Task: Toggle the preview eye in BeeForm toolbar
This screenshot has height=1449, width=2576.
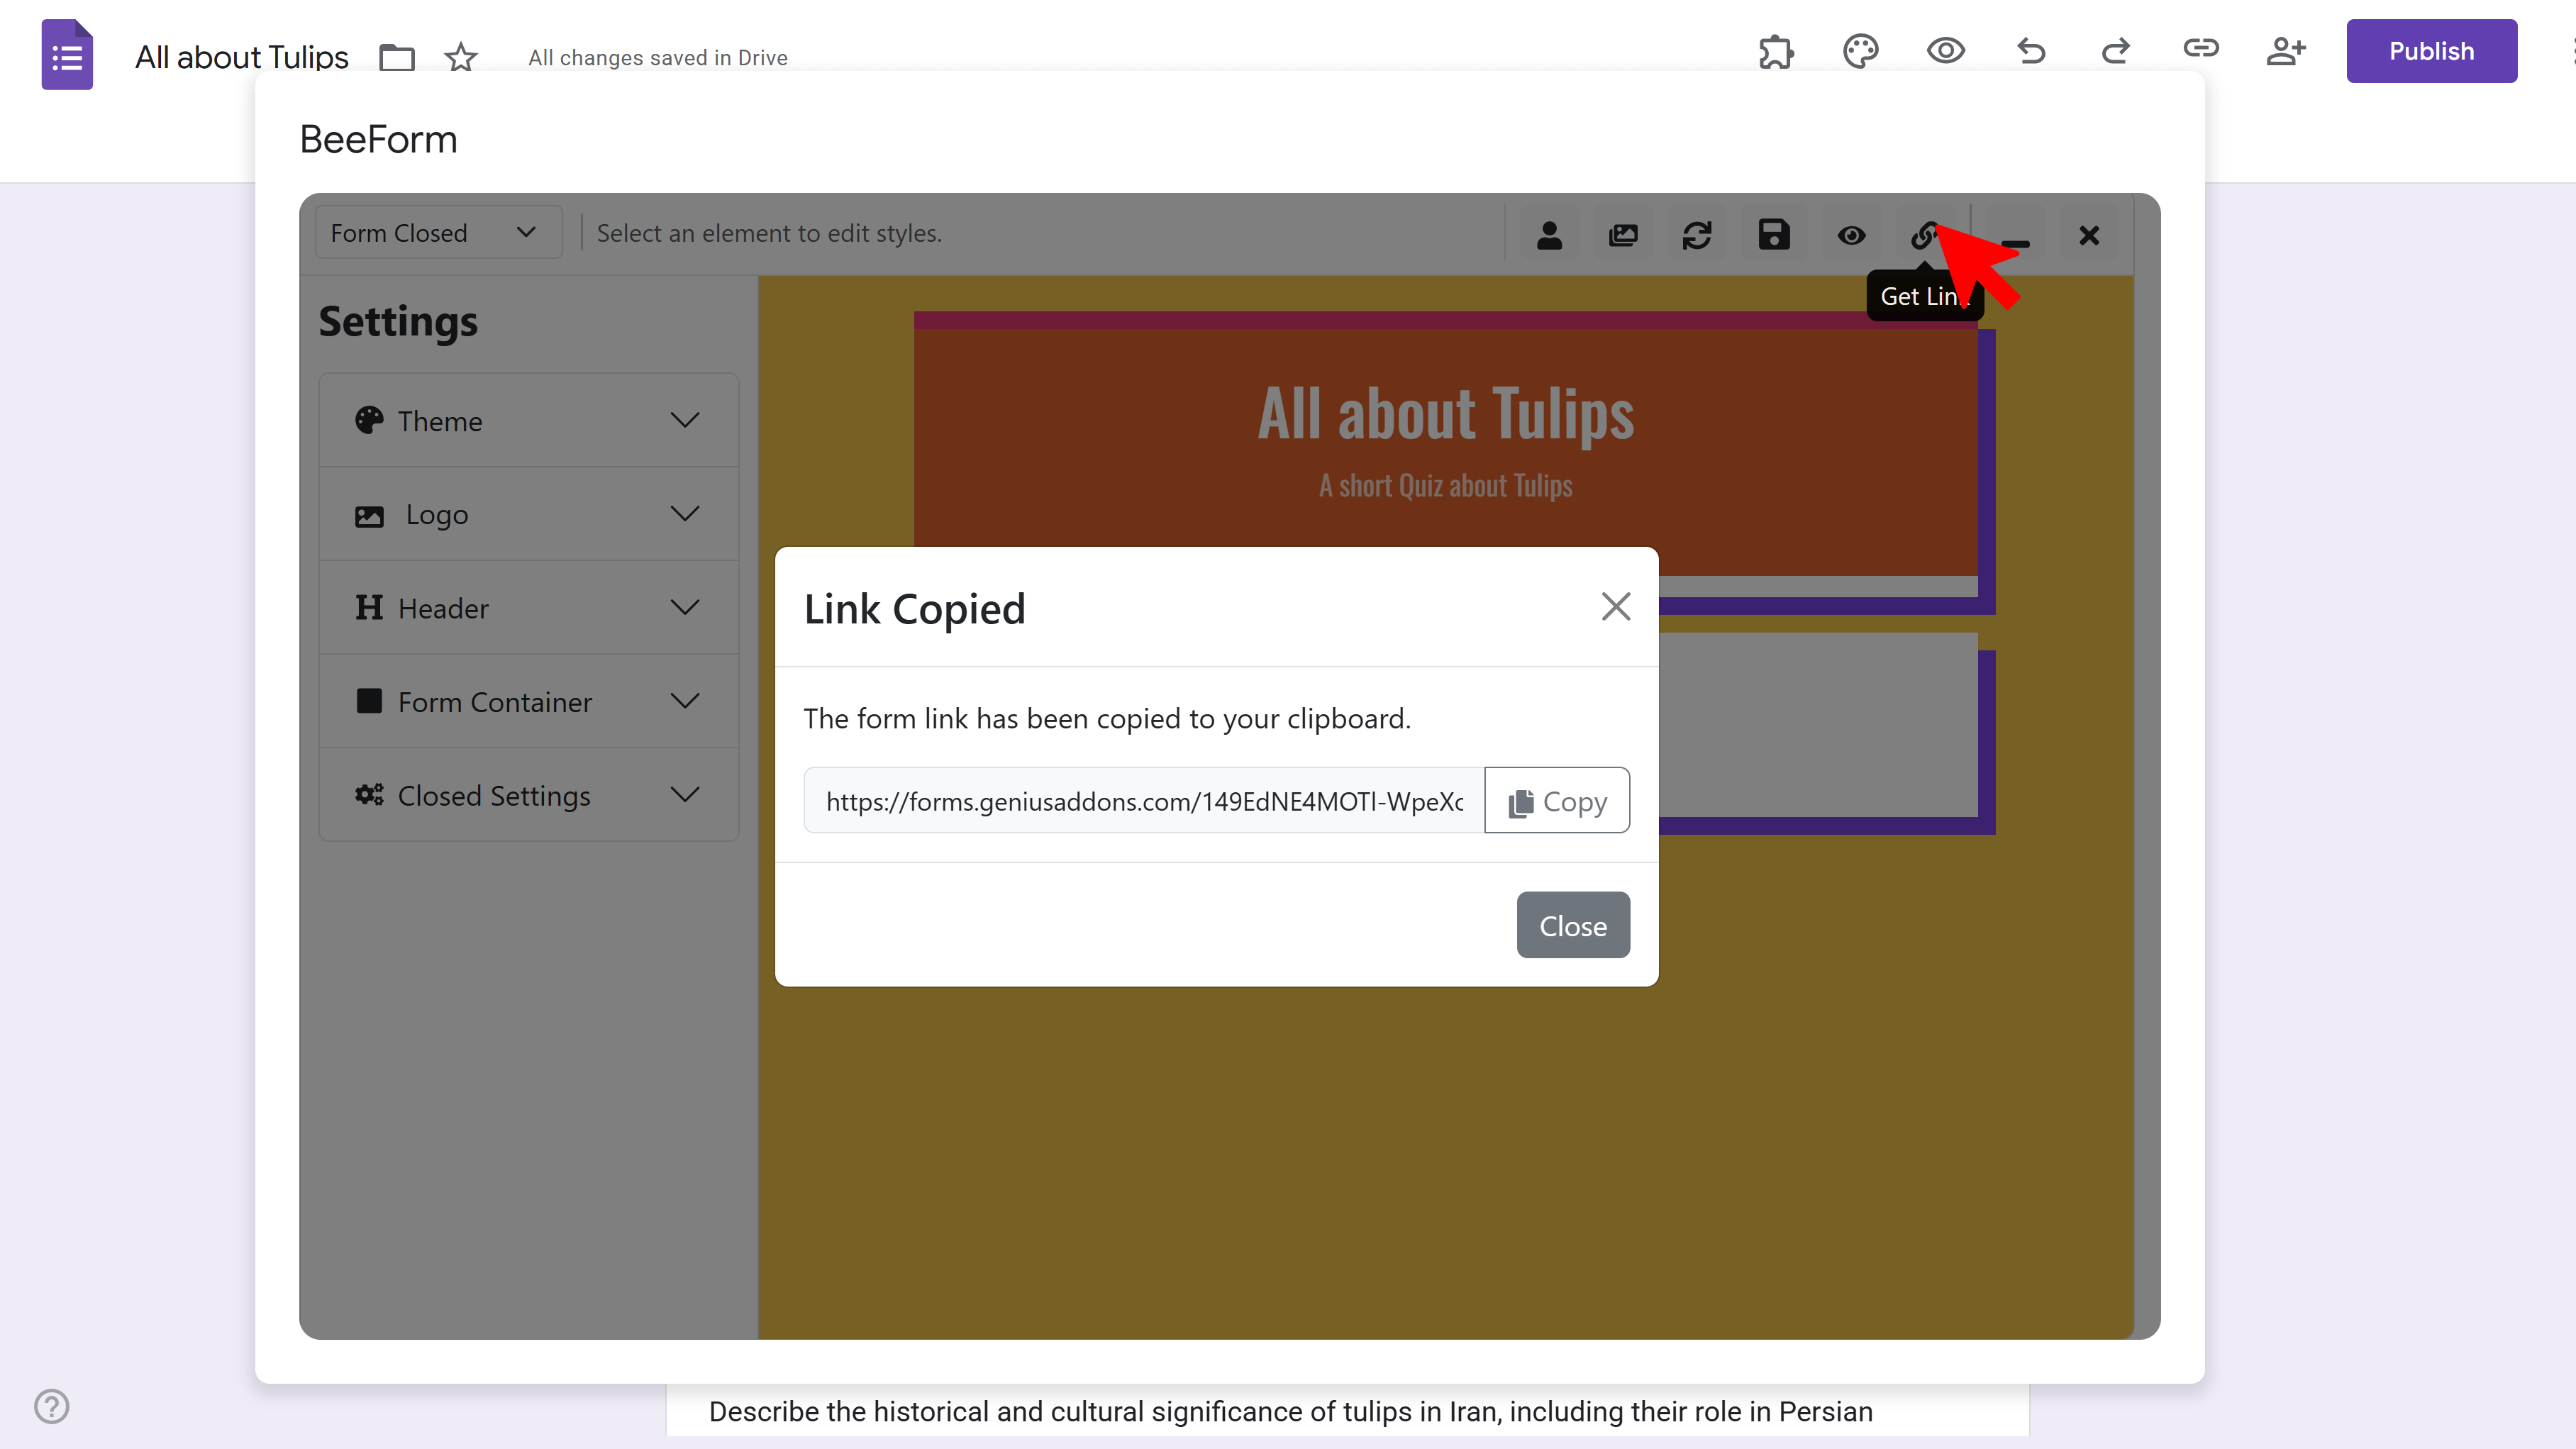Action: (1851, 234)
